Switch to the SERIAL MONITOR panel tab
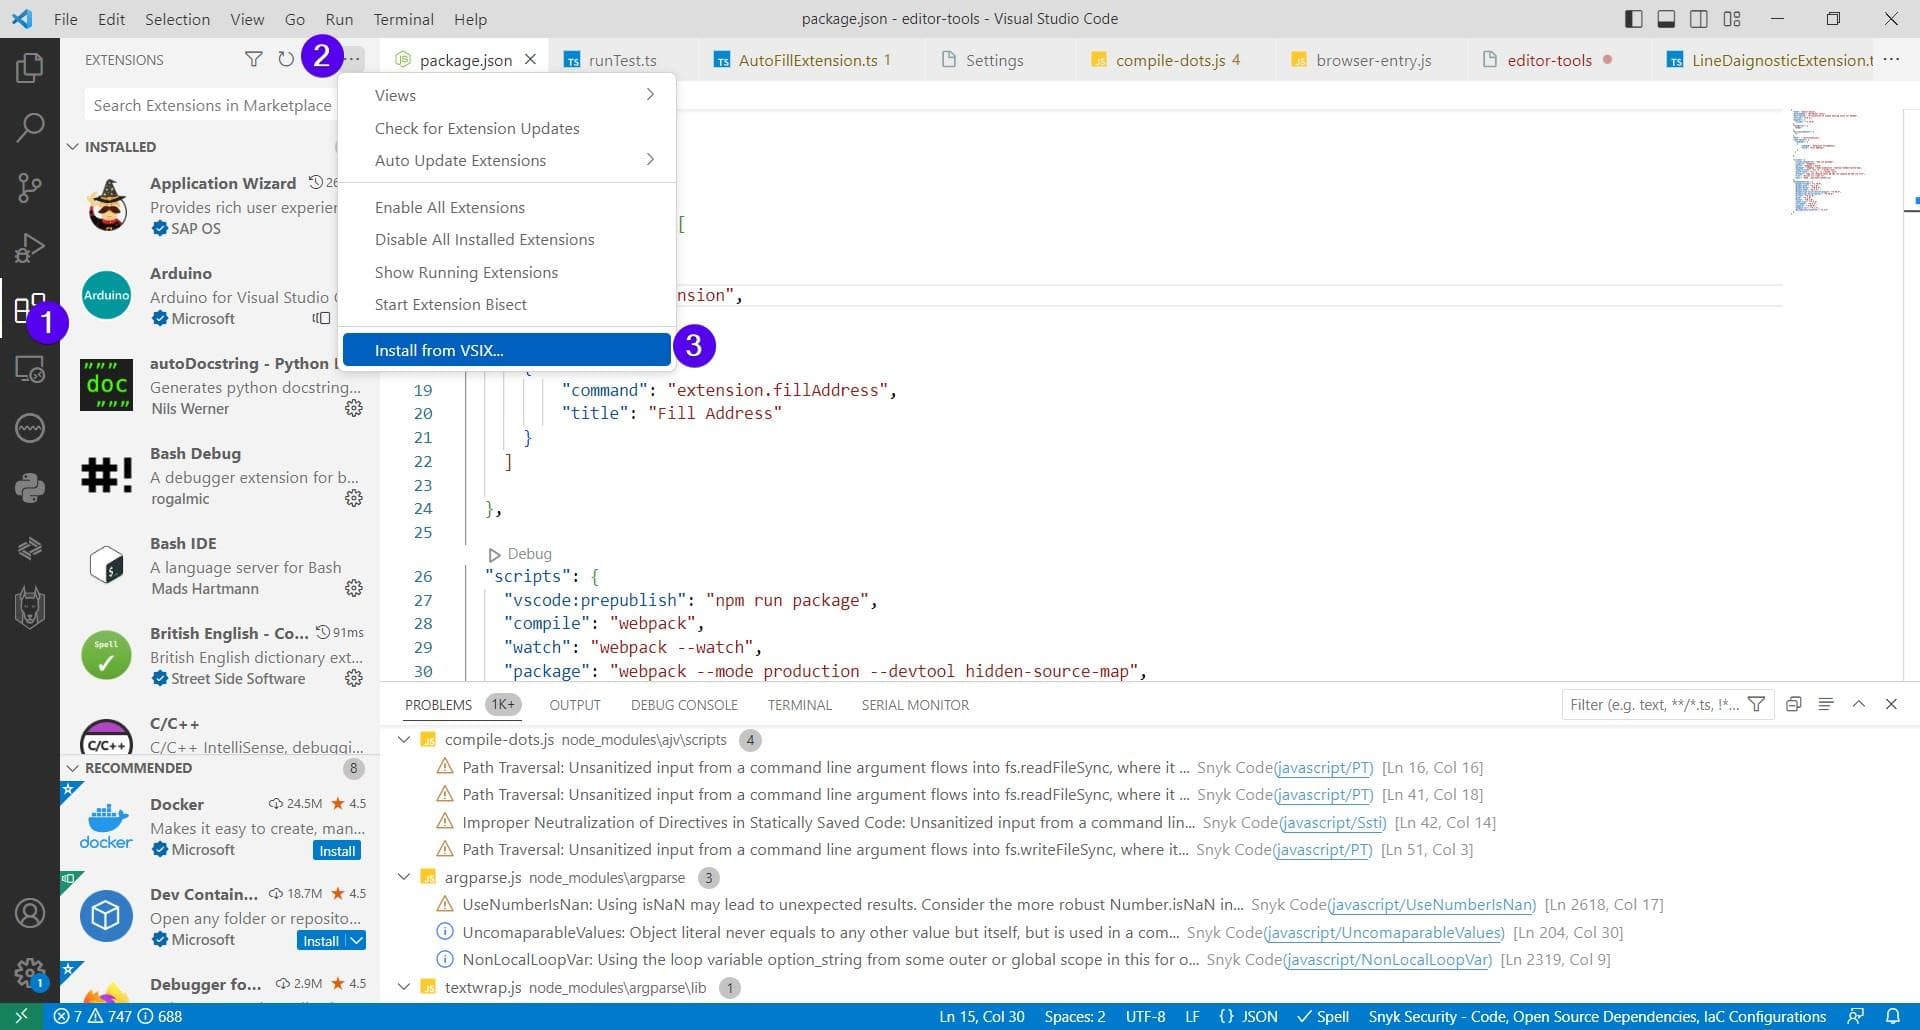1920x1030 pixels. tap(915, 705)
